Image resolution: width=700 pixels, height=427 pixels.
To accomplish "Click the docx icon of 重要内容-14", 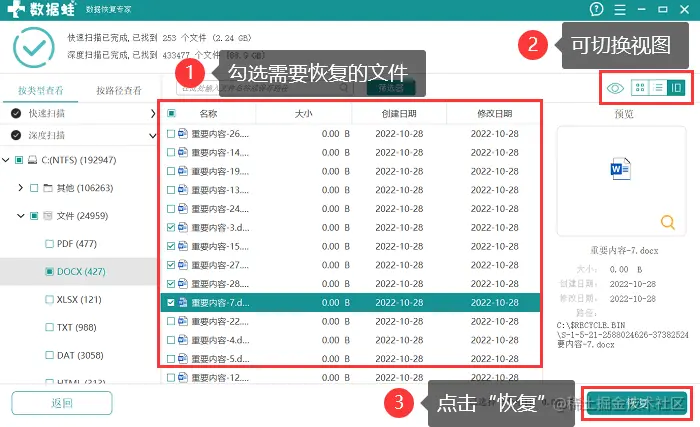I will click(x=183, y=152).
